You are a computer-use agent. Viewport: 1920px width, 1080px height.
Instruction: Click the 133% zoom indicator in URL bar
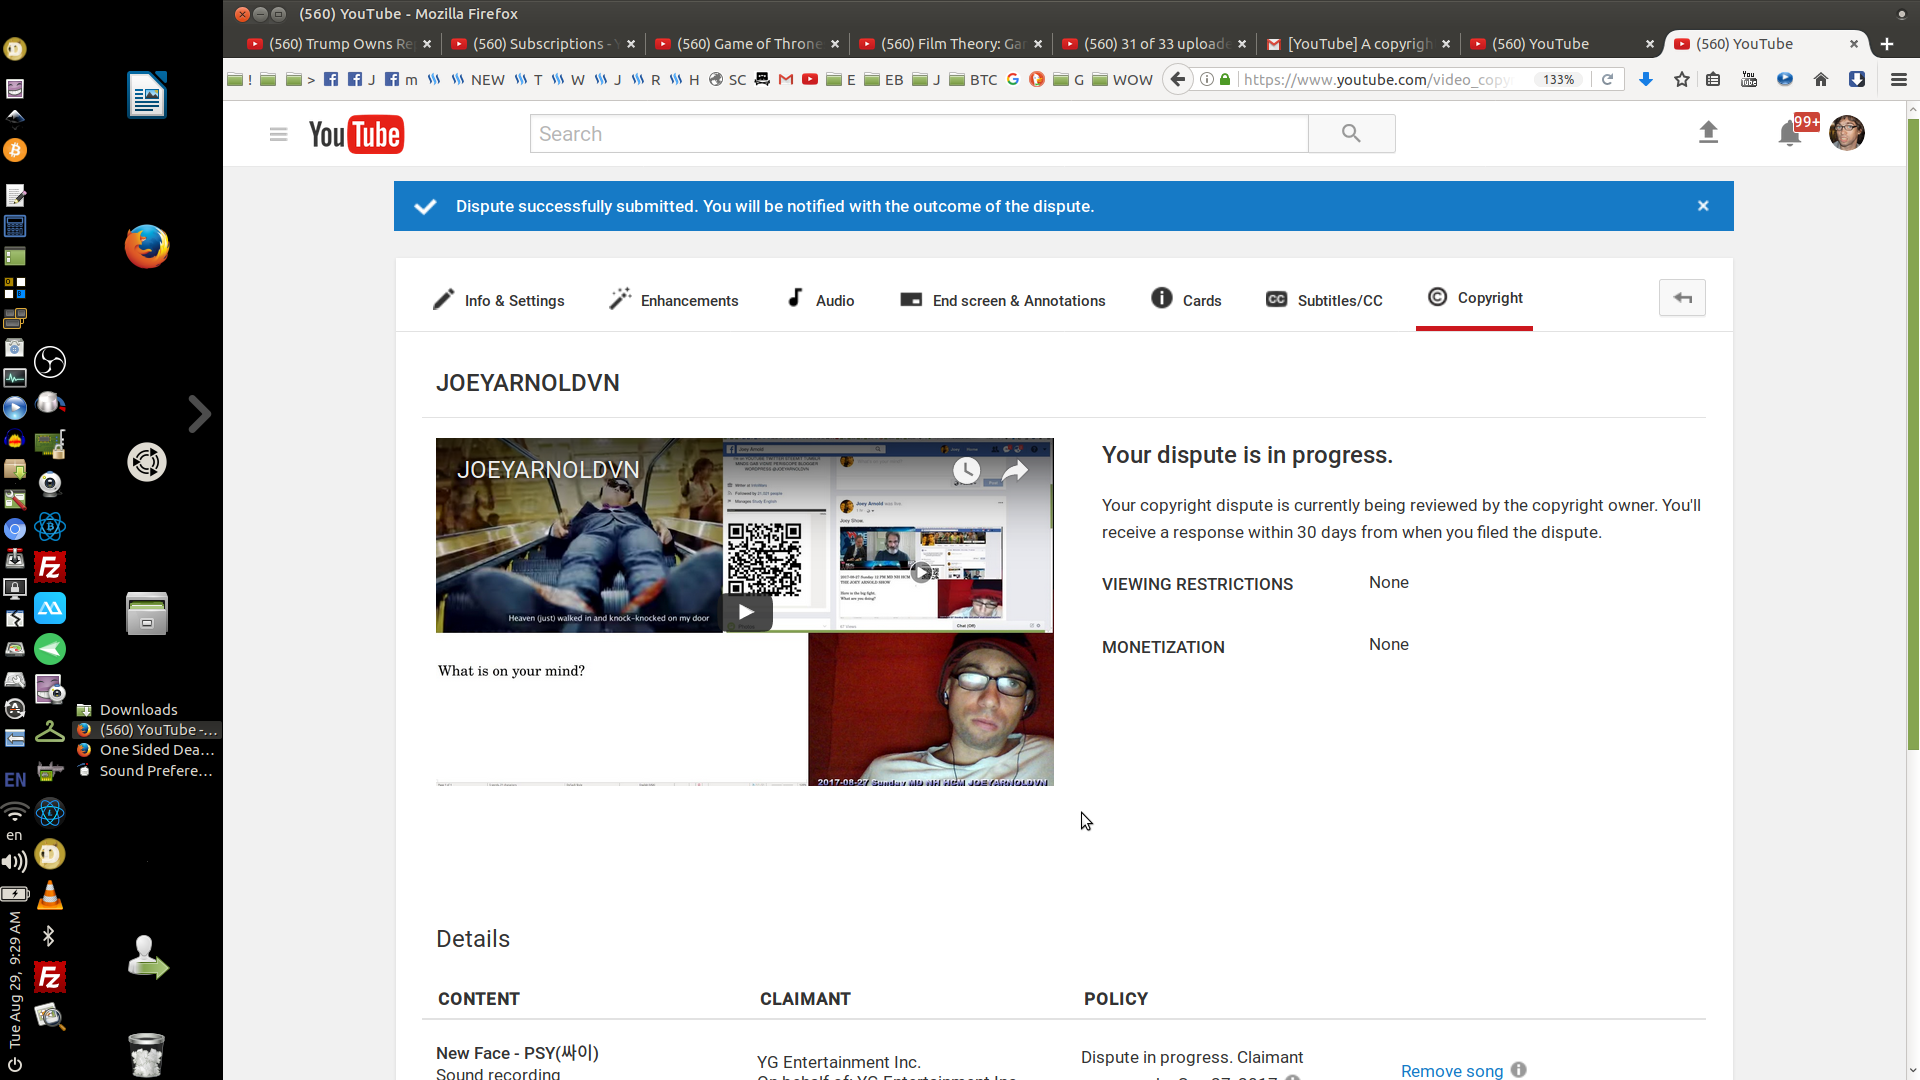(1558, 79)
